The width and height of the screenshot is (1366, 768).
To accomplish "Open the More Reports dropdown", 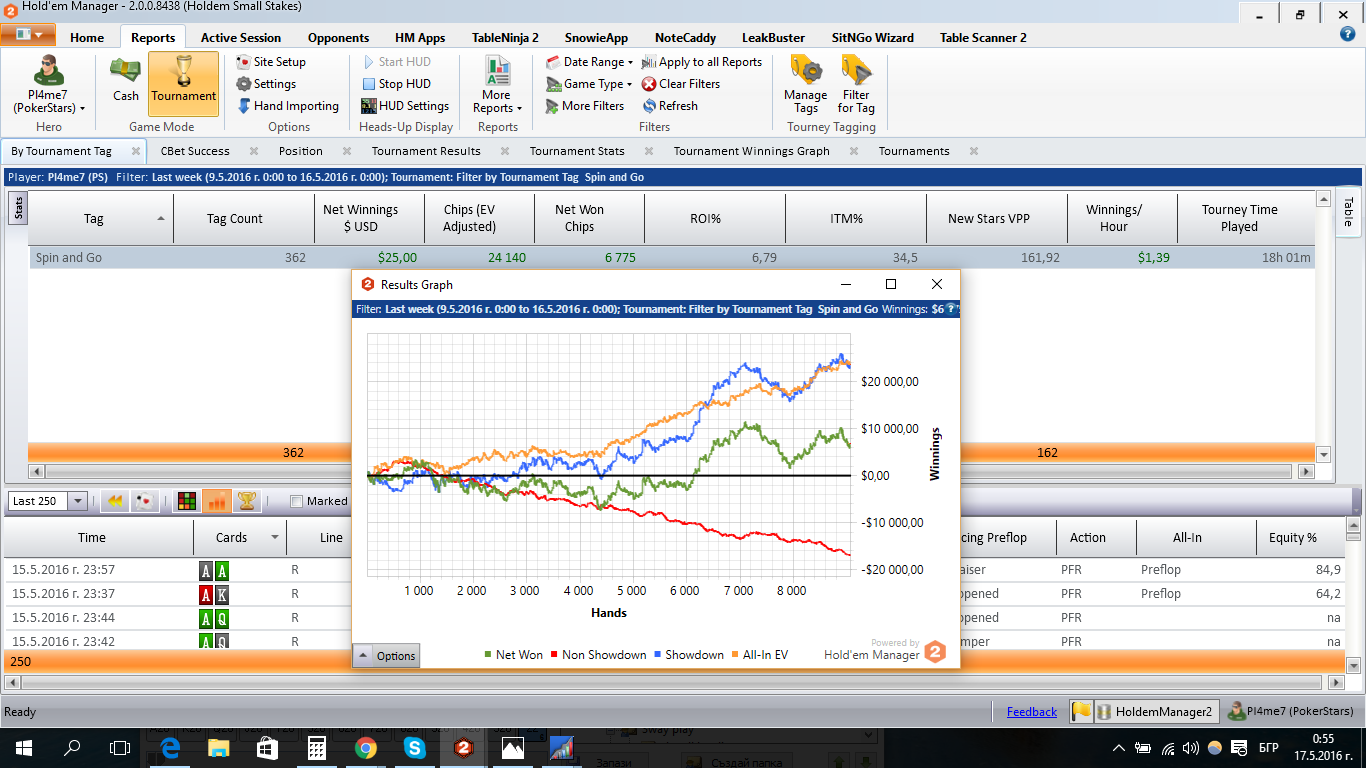I will coord(497,84).
